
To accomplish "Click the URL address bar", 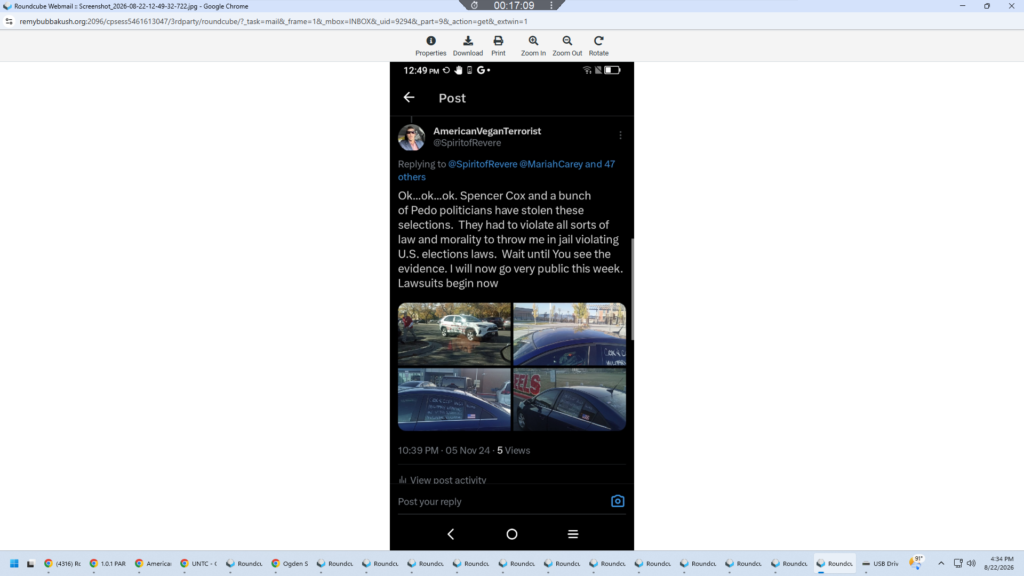I will pos(274,21).
